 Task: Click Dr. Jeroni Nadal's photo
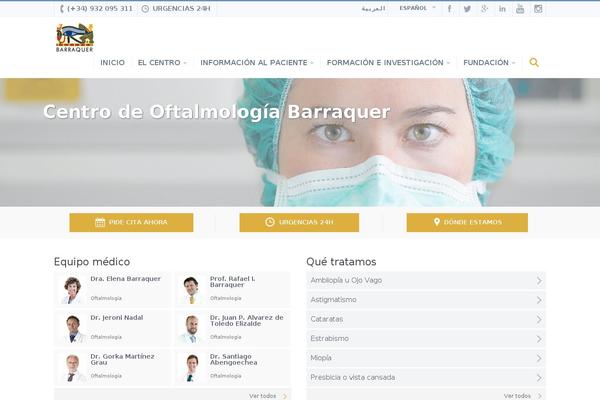(73, 329)
